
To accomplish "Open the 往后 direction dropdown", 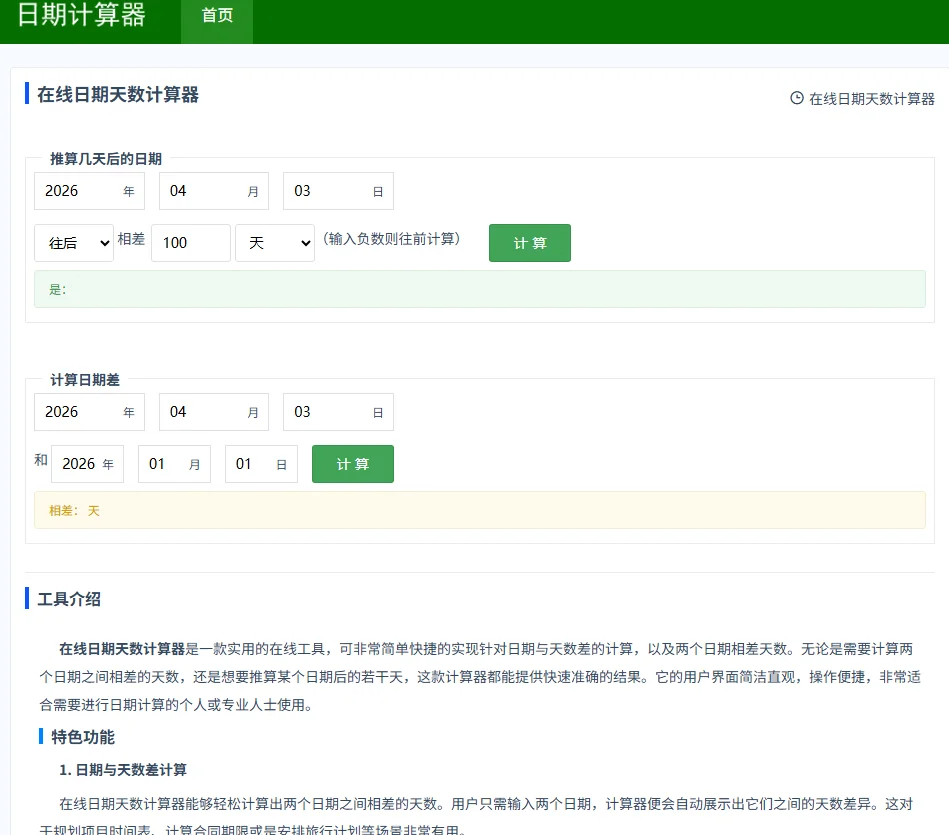I will [73, 242].
